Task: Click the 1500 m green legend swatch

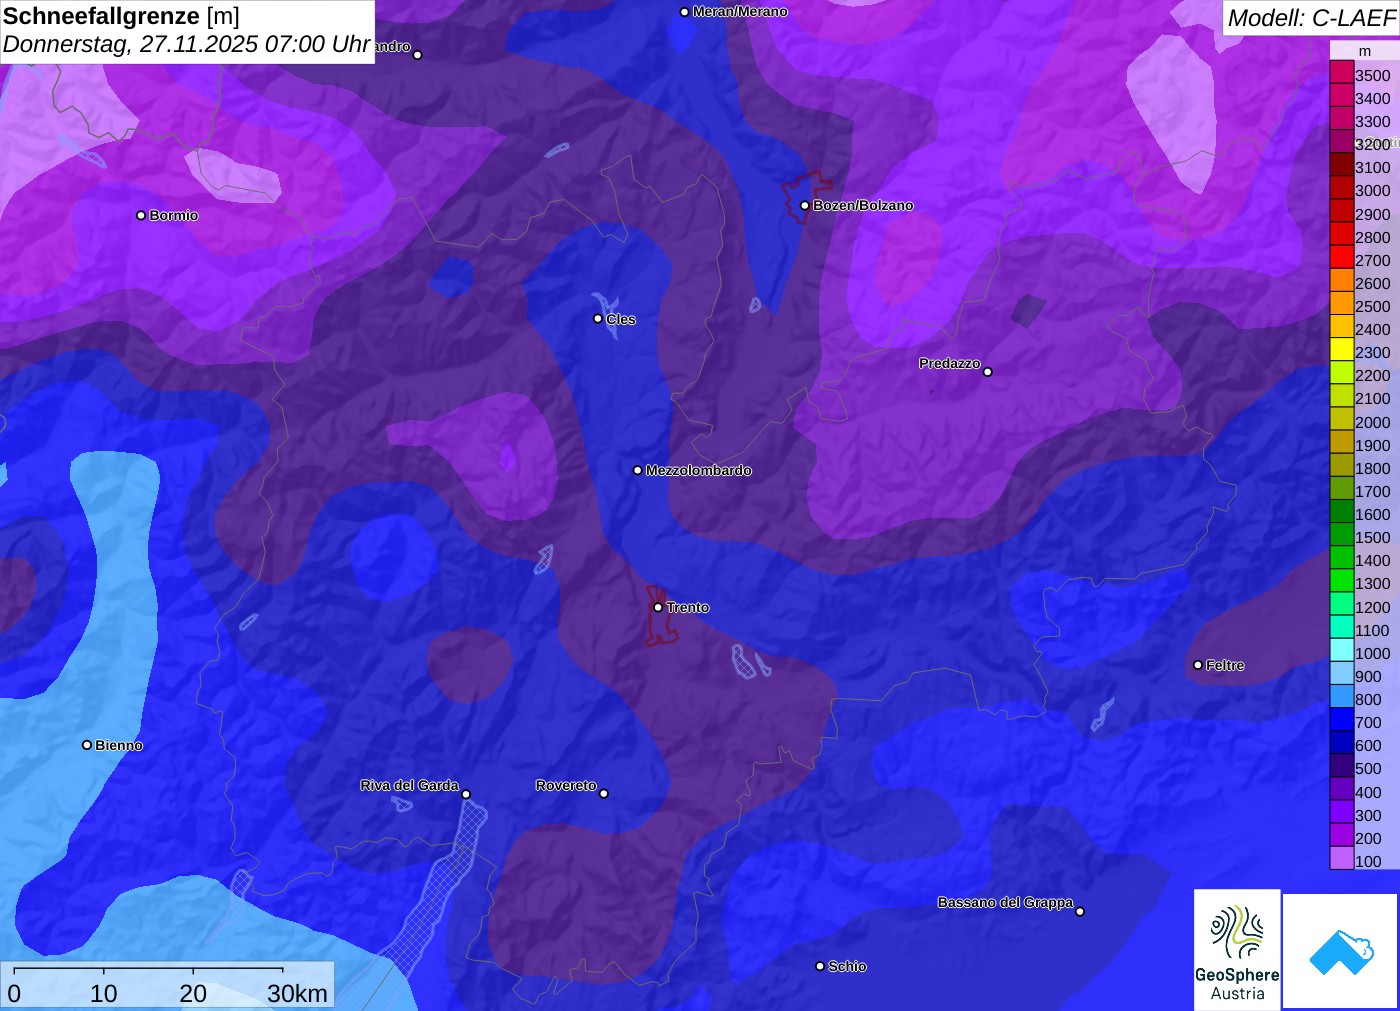Action: 1341,534
